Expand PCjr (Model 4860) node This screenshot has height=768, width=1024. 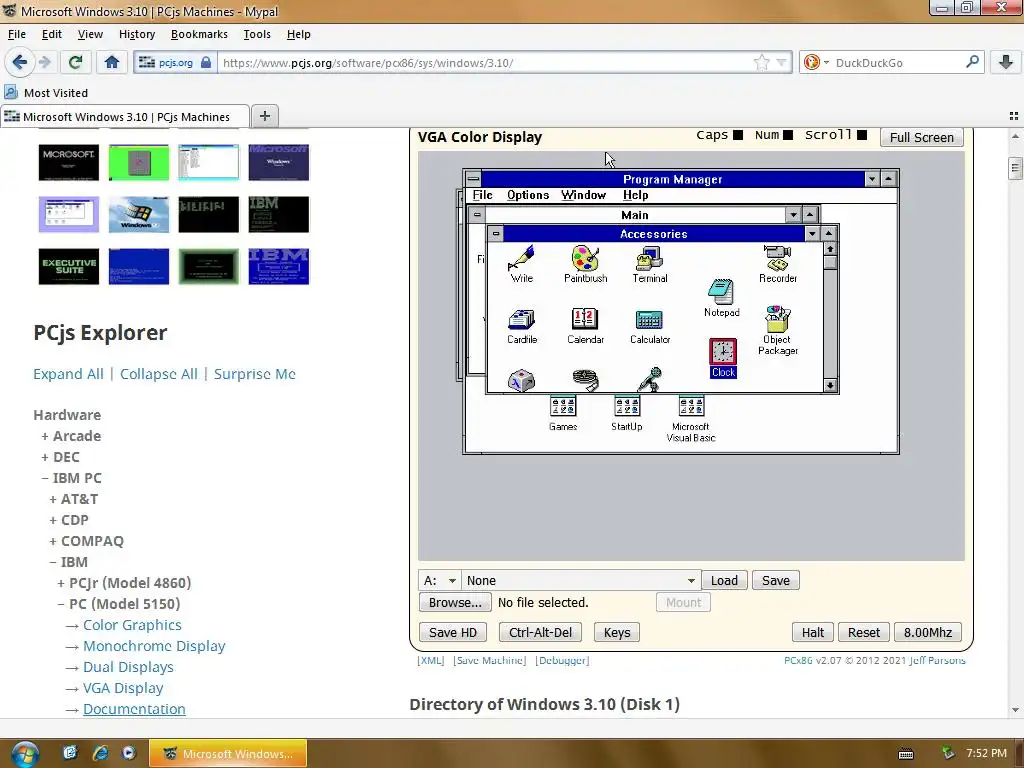click(x=124, y=583)
